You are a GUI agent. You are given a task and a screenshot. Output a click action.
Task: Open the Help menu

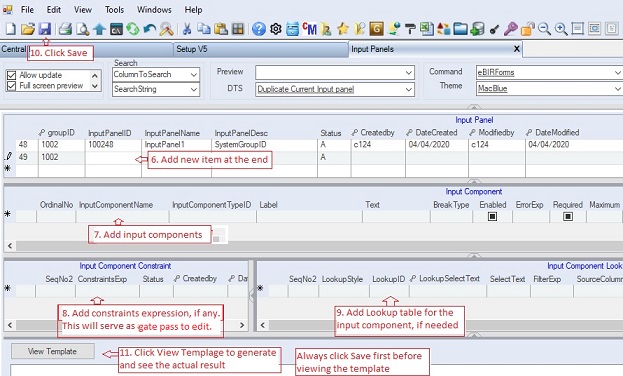pyautogui.click(x=193, y=10)
